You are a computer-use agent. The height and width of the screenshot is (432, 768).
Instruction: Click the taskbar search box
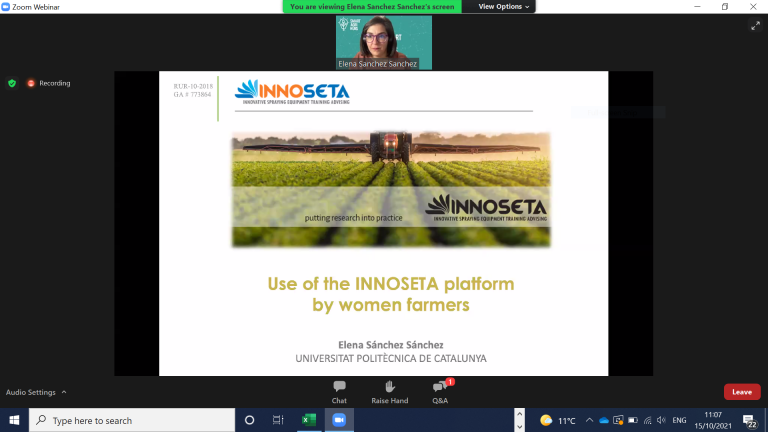point(132,420)
